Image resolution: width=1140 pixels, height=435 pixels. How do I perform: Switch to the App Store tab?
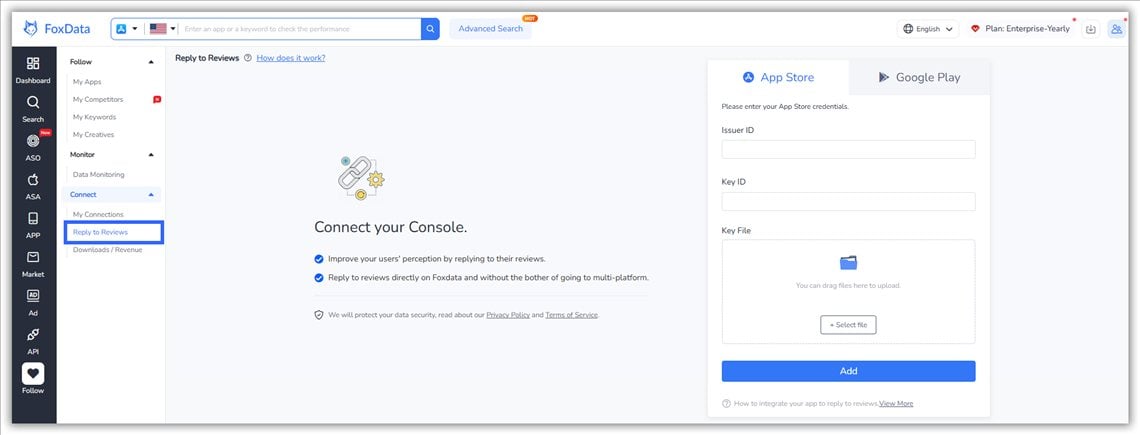pyautogui.click(x=778, y=77)
